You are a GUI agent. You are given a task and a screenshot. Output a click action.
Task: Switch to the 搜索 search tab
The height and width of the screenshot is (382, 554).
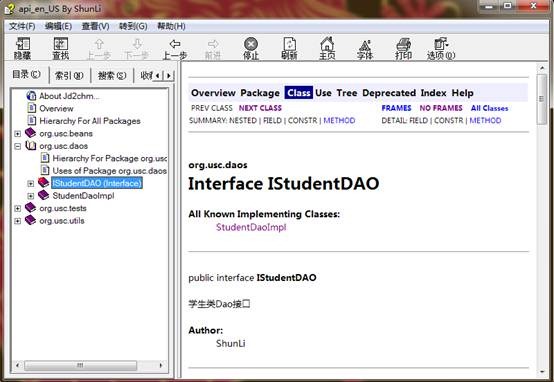[x=112, y=75]
